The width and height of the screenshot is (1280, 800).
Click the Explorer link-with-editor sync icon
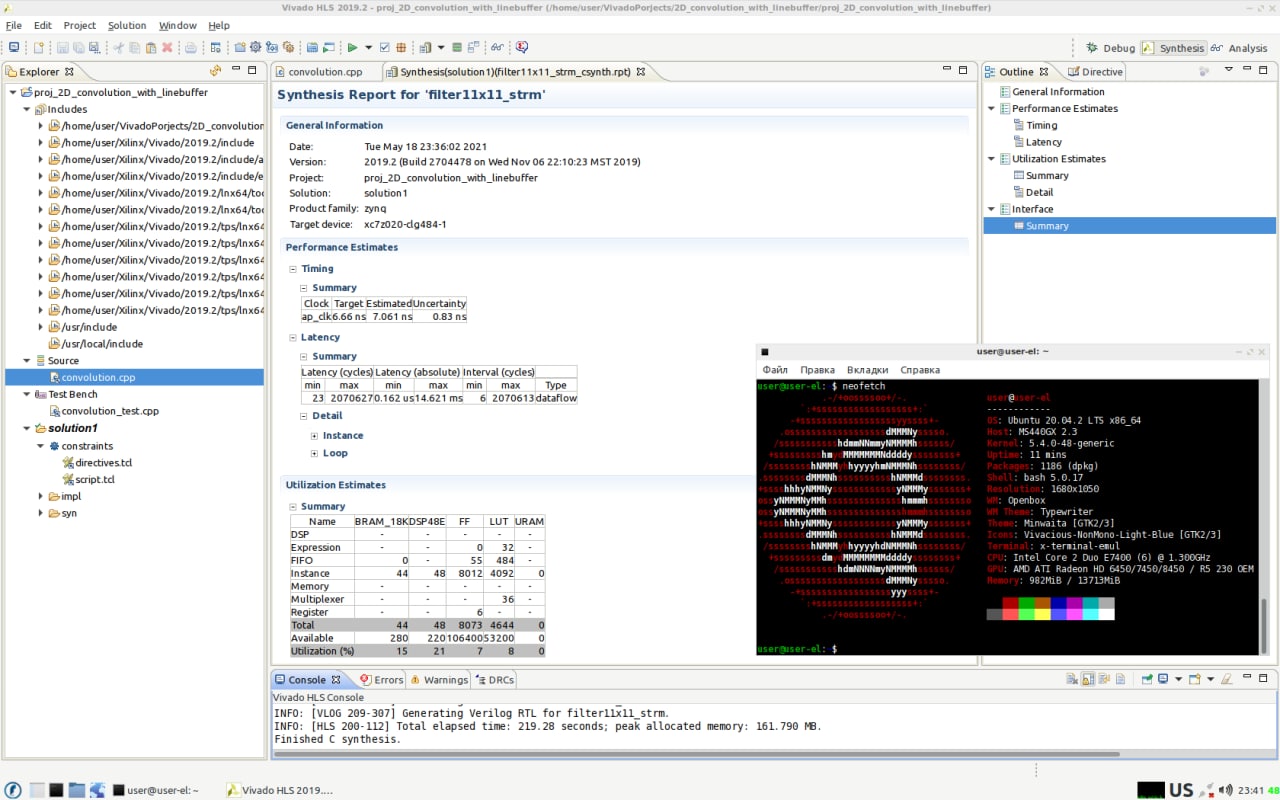click(x=215, y=71)
